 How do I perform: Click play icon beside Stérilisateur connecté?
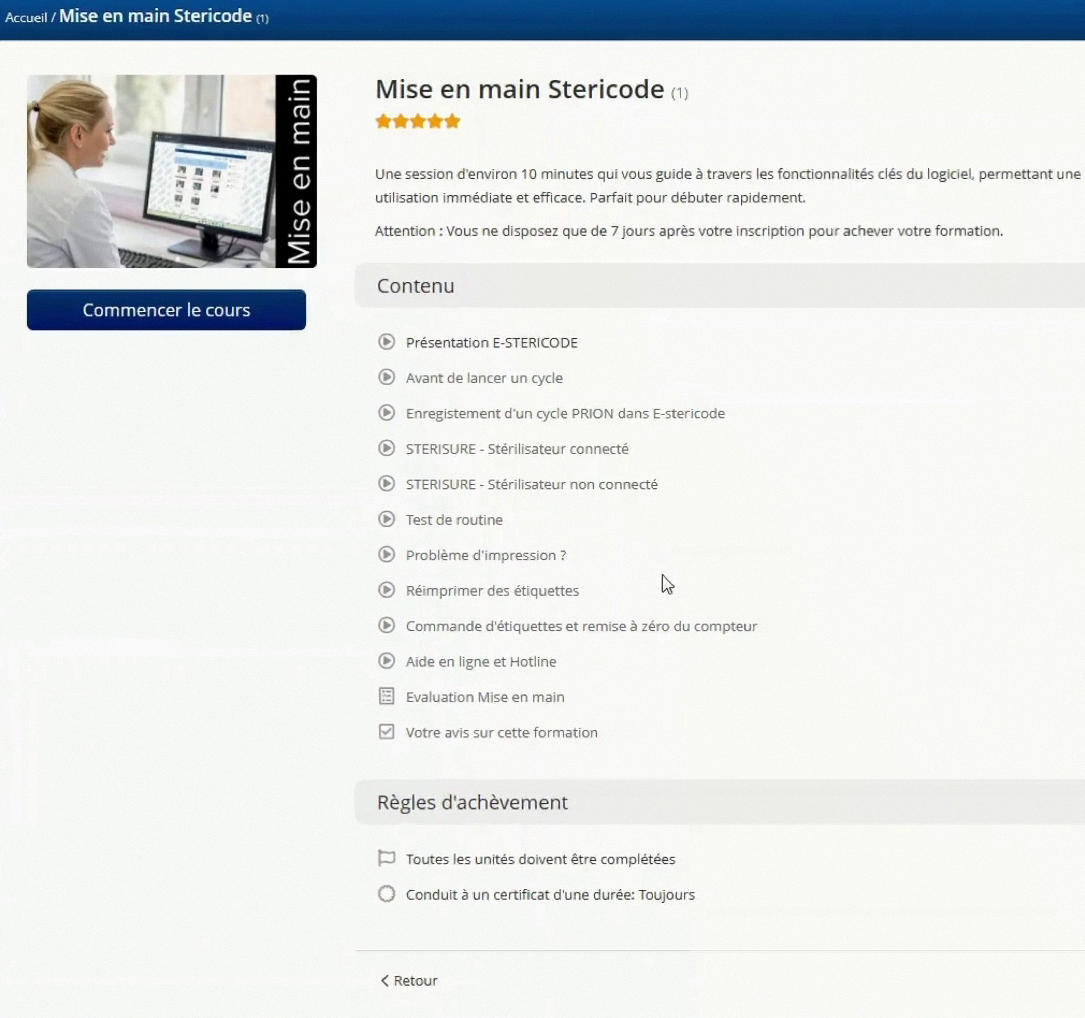point(386,448)
